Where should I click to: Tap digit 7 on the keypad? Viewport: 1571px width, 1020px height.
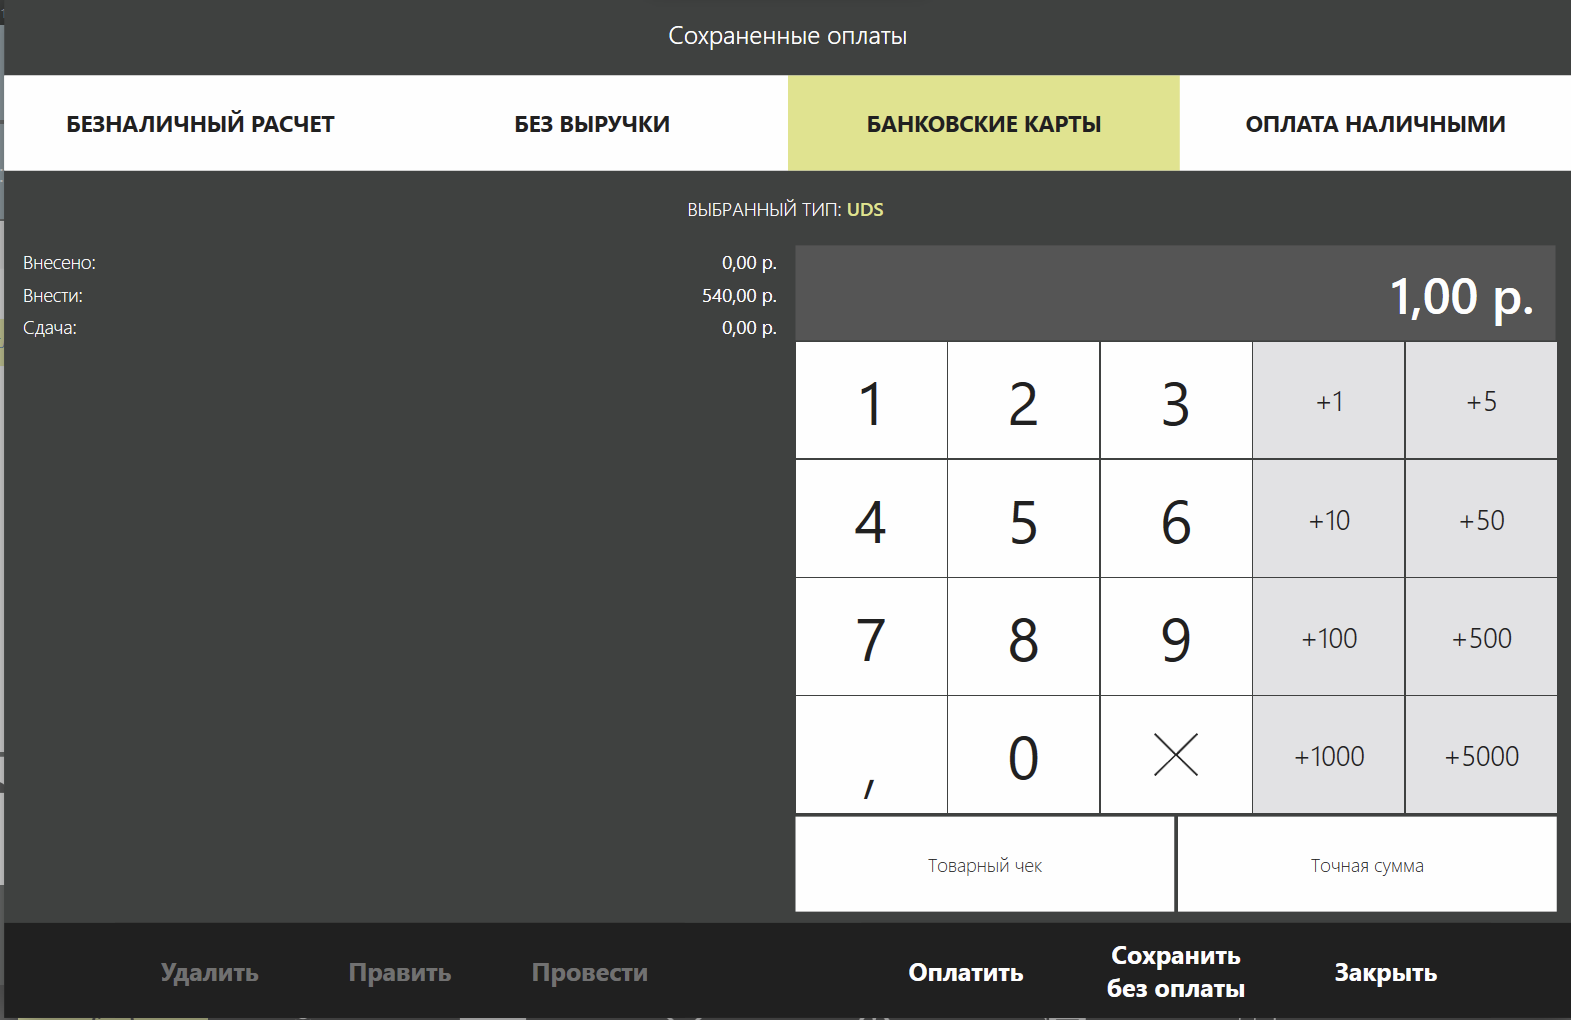[x=871, y=637]
